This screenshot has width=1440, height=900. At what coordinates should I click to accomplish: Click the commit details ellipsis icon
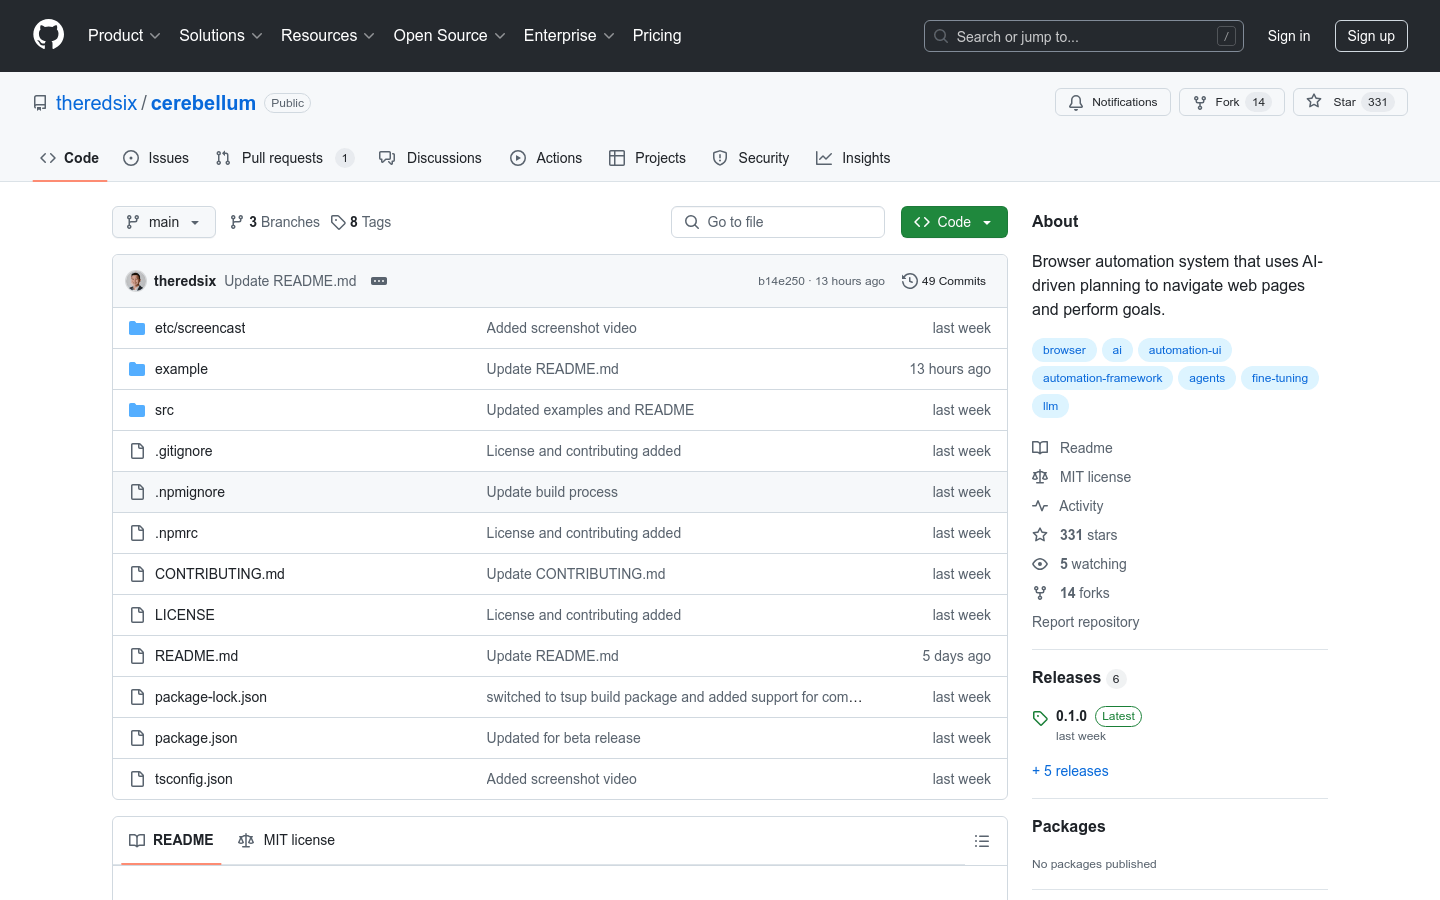[x=379, y=281]
